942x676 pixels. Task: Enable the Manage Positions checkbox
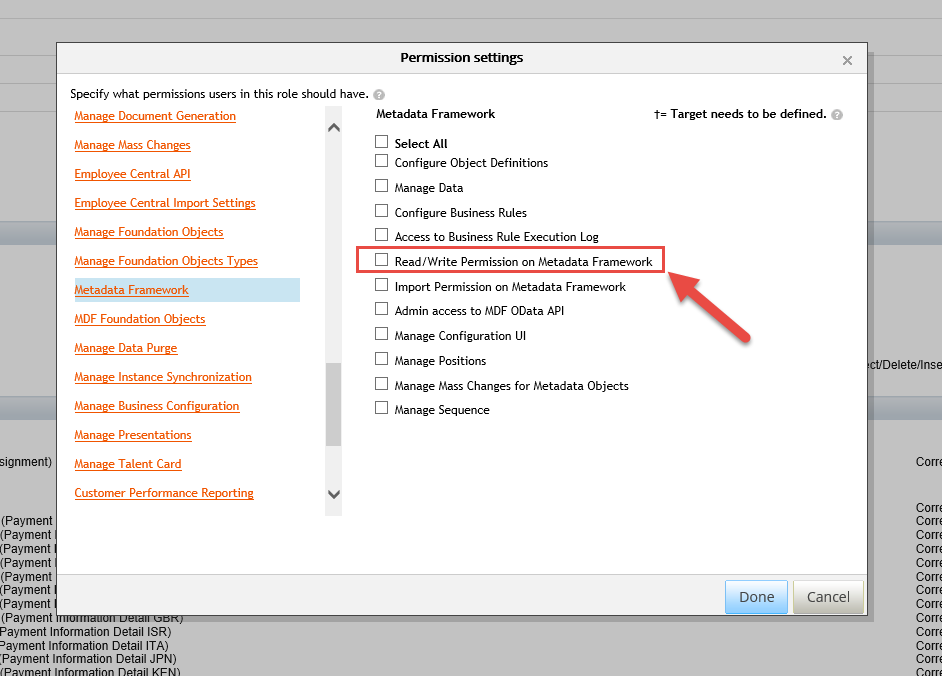coord(381,359)
